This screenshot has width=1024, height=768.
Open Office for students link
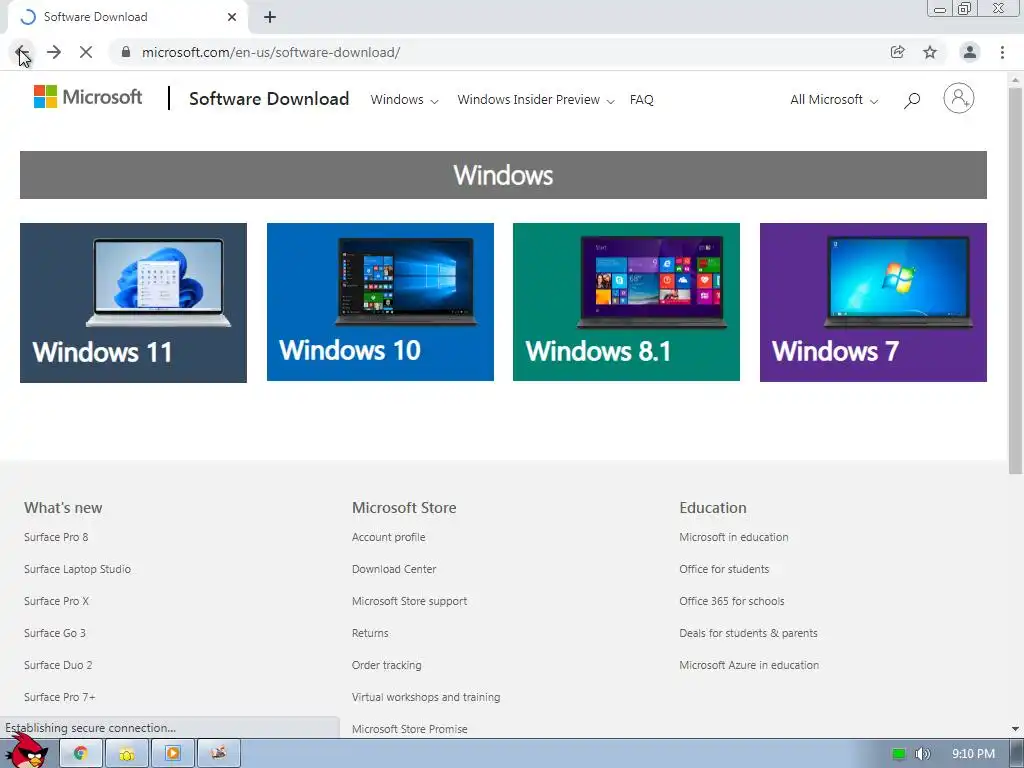tap(724, 569)
